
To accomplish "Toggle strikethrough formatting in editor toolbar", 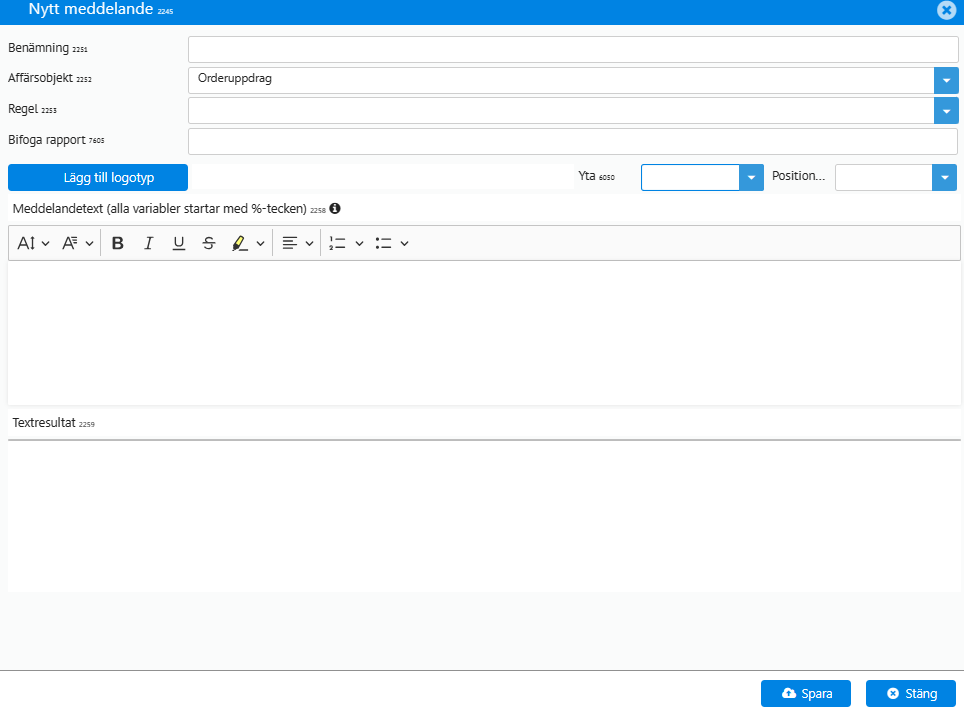I will click(x=209, y=243).
